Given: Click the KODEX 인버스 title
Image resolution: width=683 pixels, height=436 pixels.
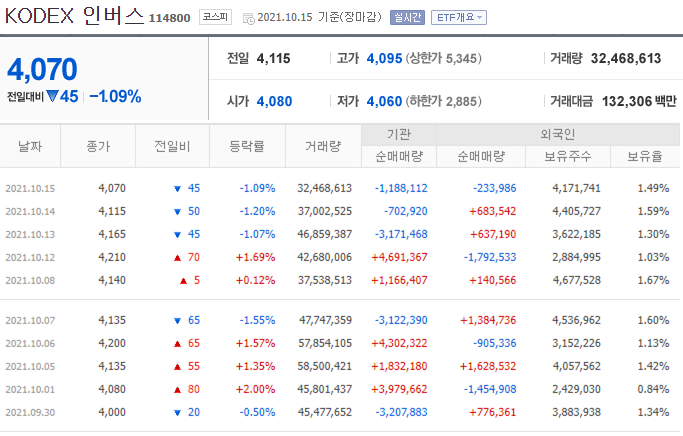Looking at the screenshot, I should coord(74,16).
